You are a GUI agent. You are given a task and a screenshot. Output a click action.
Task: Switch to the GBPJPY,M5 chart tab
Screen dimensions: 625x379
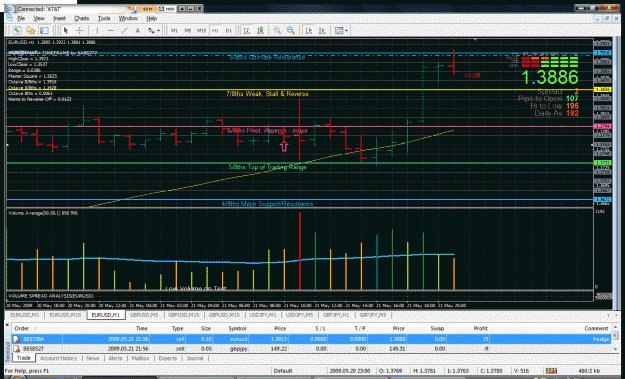click(373, 315)
